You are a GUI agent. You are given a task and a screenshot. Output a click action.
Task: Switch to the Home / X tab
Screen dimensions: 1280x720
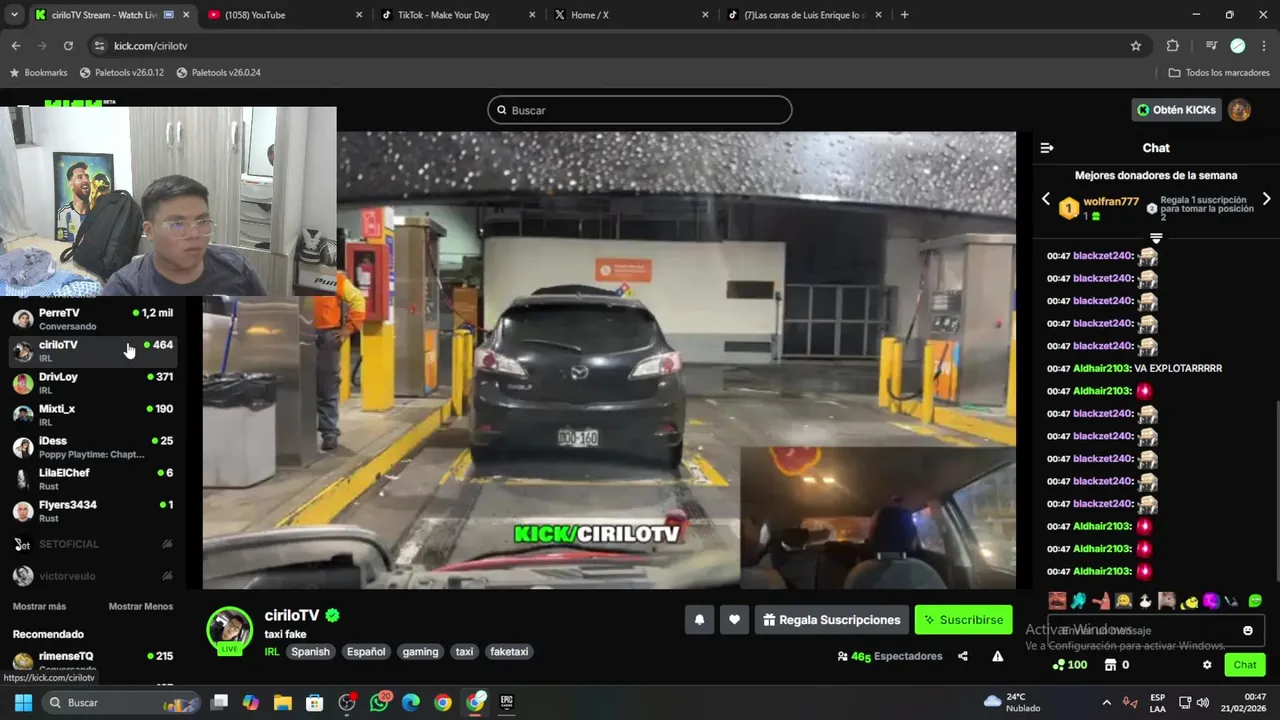[x=630, y=15]
